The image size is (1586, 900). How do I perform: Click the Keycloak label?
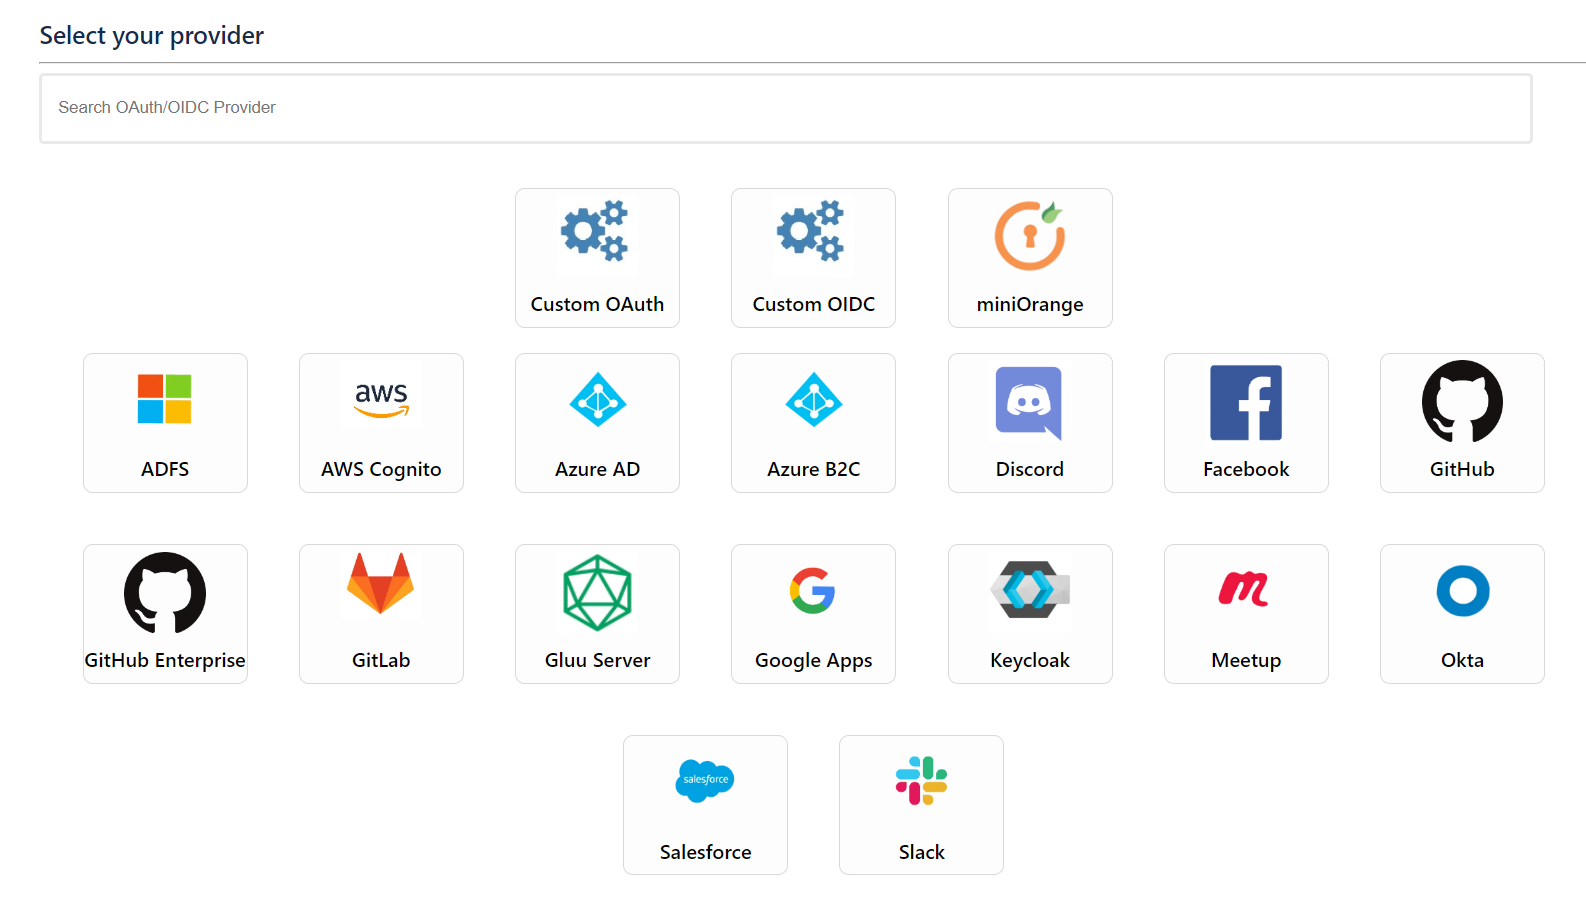(x=1030, y=661)
